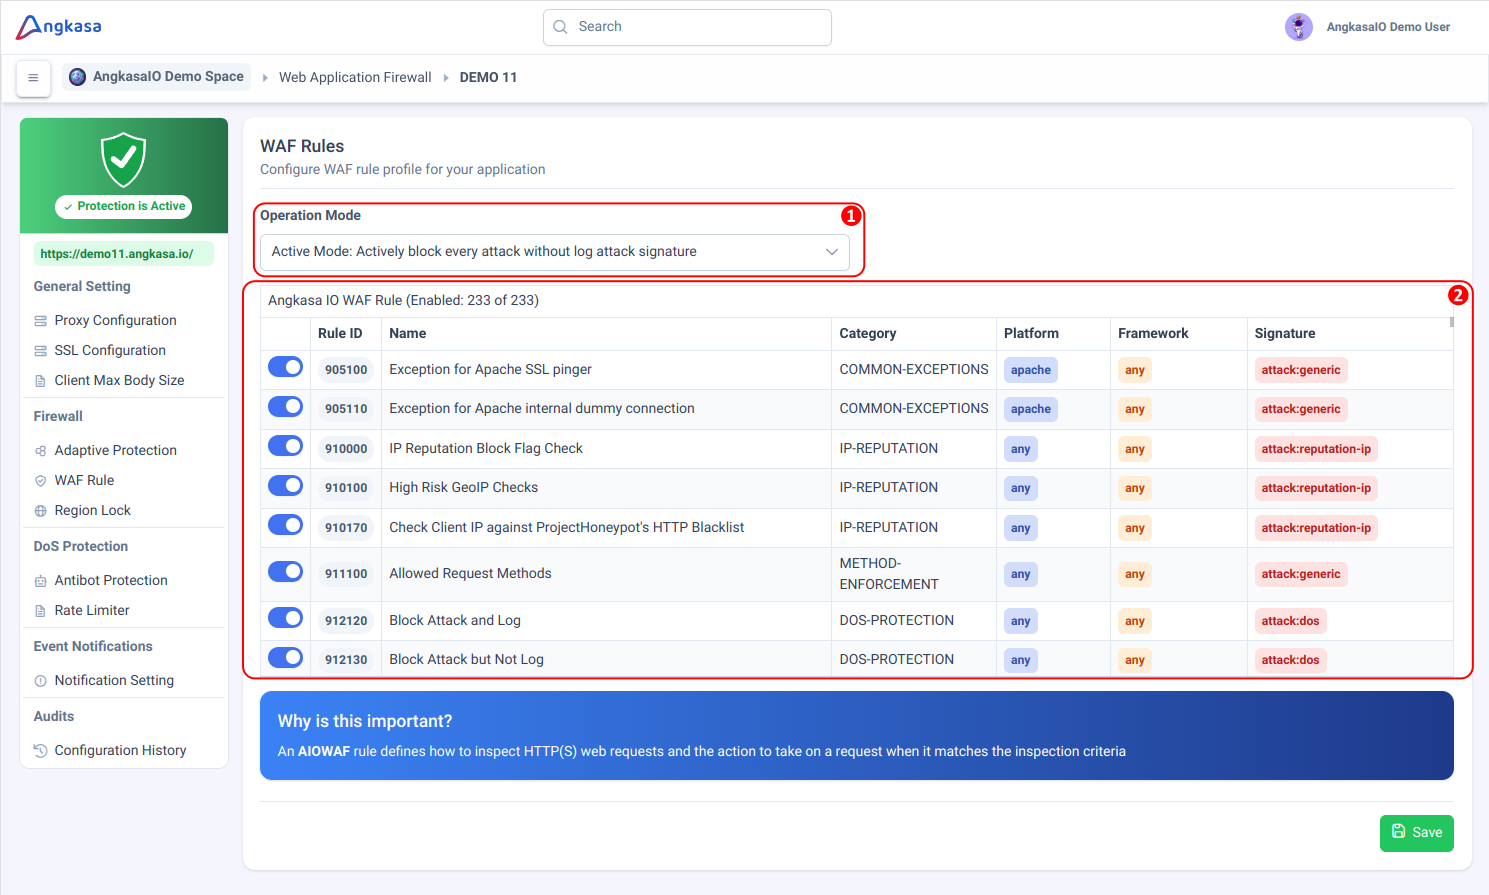Click the Antibot Protection sidebar icon
1489x895 pixels.
pos(41,581)
